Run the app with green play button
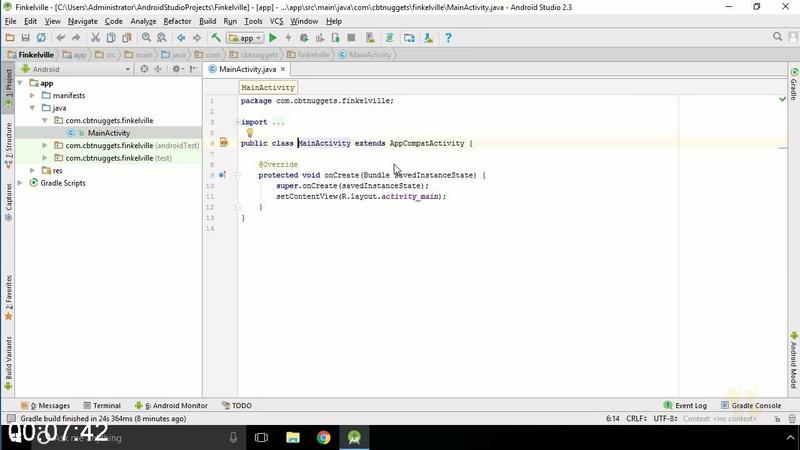 [x=273, y=38]
